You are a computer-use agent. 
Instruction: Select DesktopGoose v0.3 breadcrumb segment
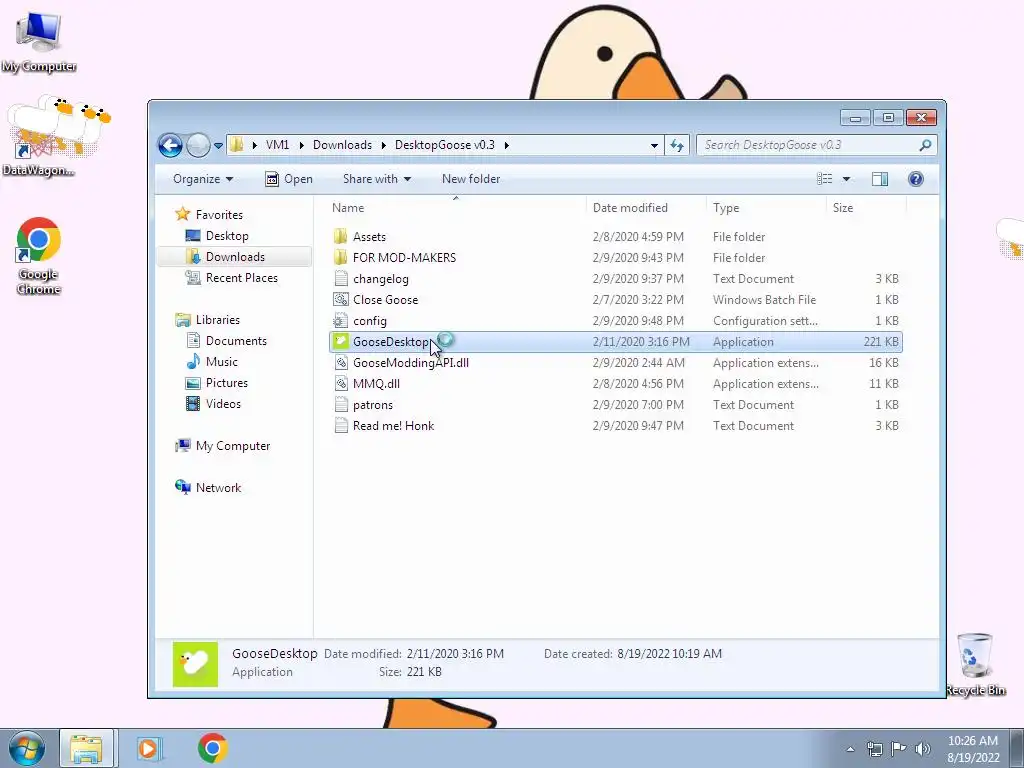coord(445,145)
